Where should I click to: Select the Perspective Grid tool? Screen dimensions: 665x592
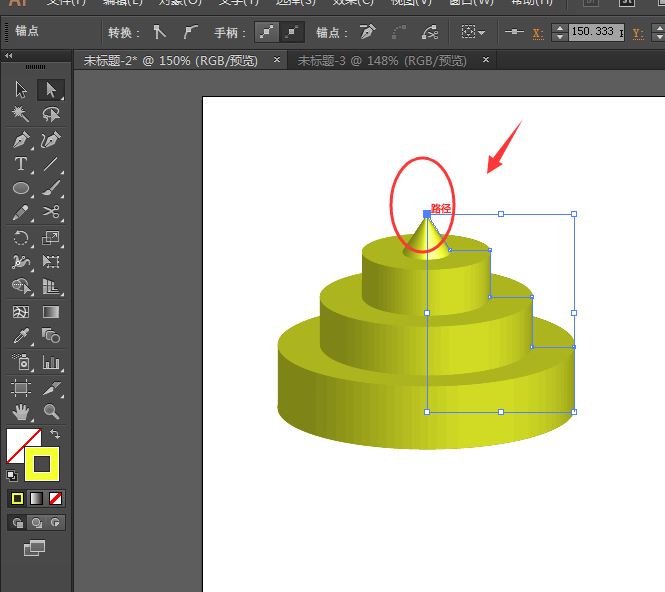pos(51,287)
